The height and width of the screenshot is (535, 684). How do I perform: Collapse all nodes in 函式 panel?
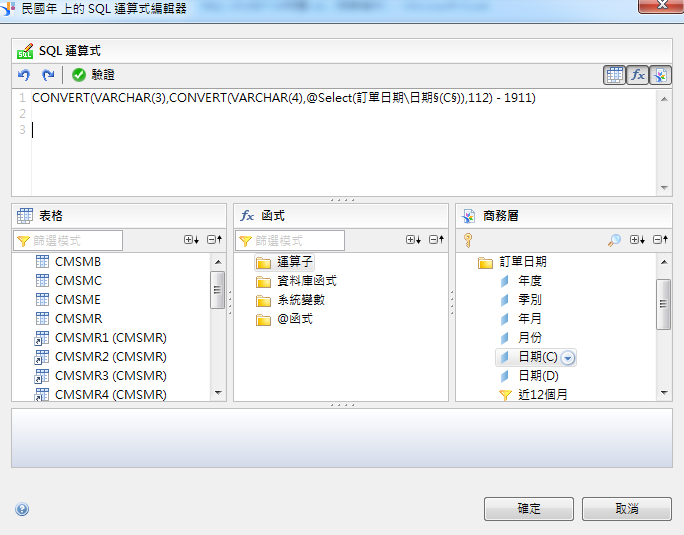[x=436, y=240]
